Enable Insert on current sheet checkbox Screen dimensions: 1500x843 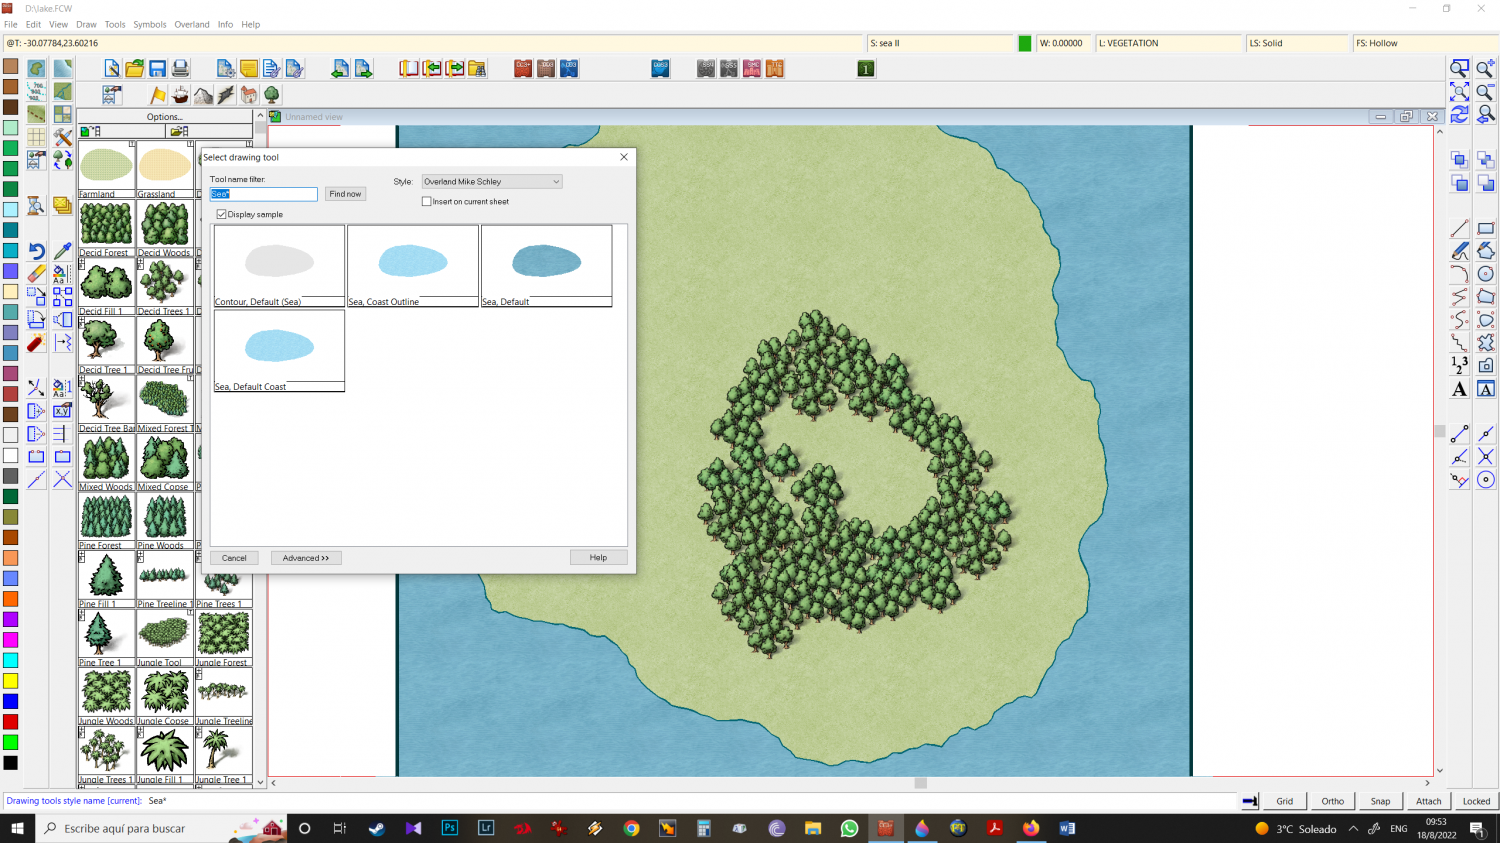(x=427, y=201)
